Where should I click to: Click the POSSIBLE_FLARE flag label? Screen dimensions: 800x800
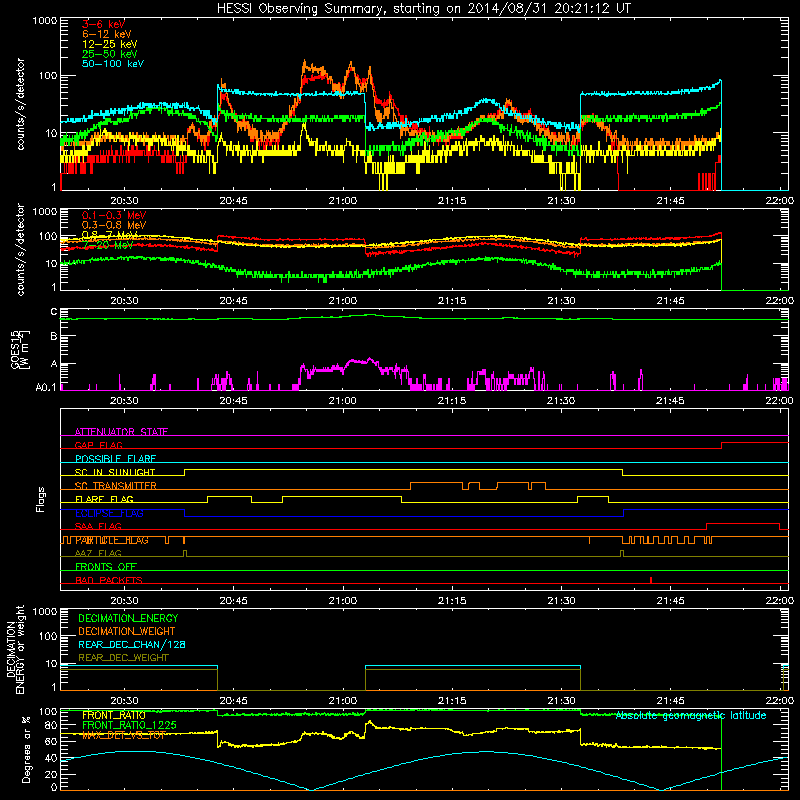[115, 458]
